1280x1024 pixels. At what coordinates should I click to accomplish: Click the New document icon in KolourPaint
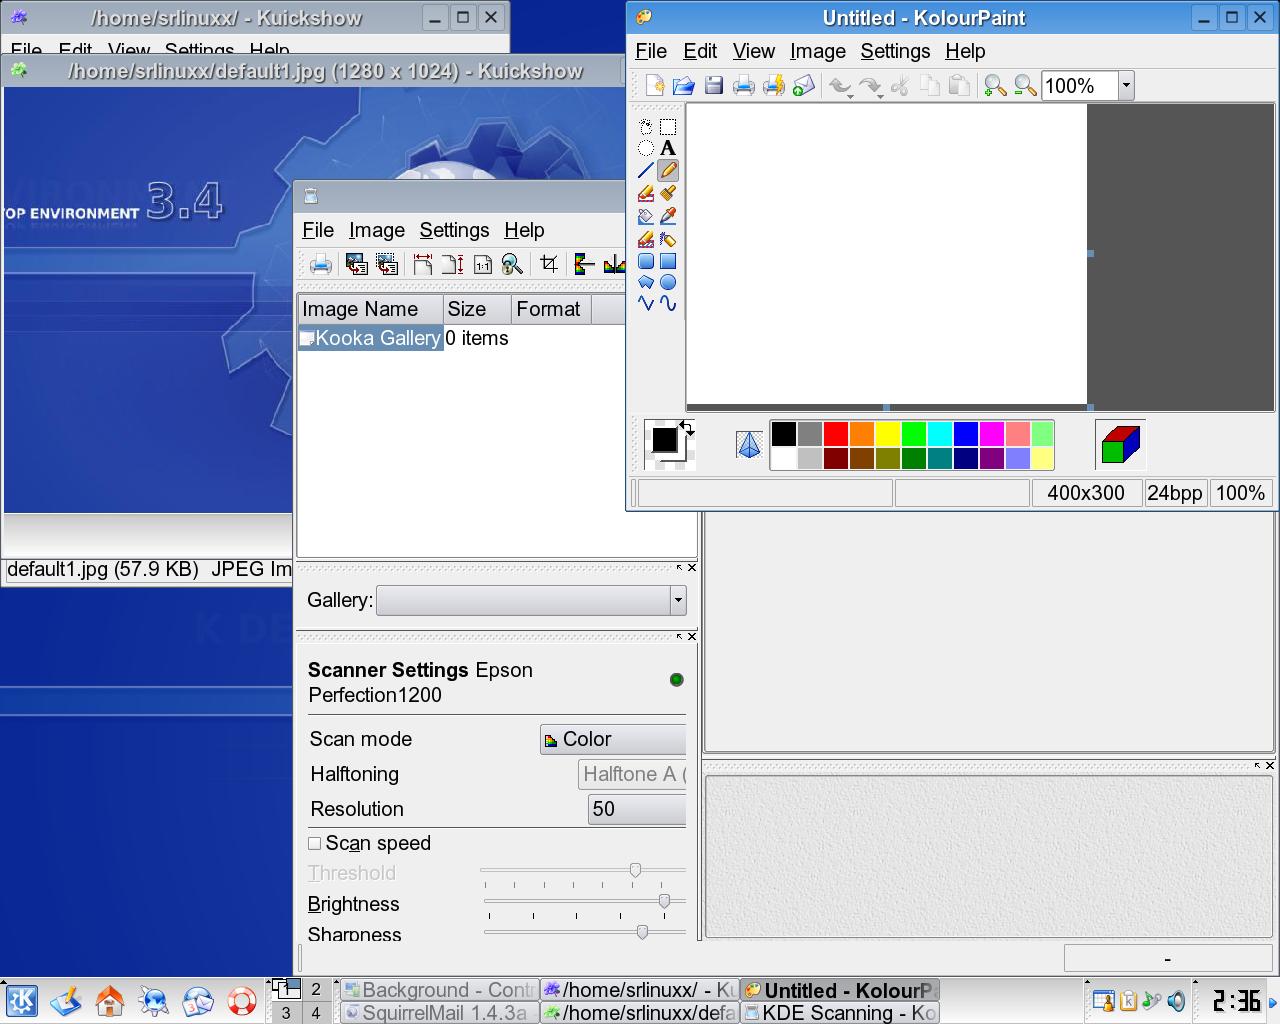pos(654,86)
